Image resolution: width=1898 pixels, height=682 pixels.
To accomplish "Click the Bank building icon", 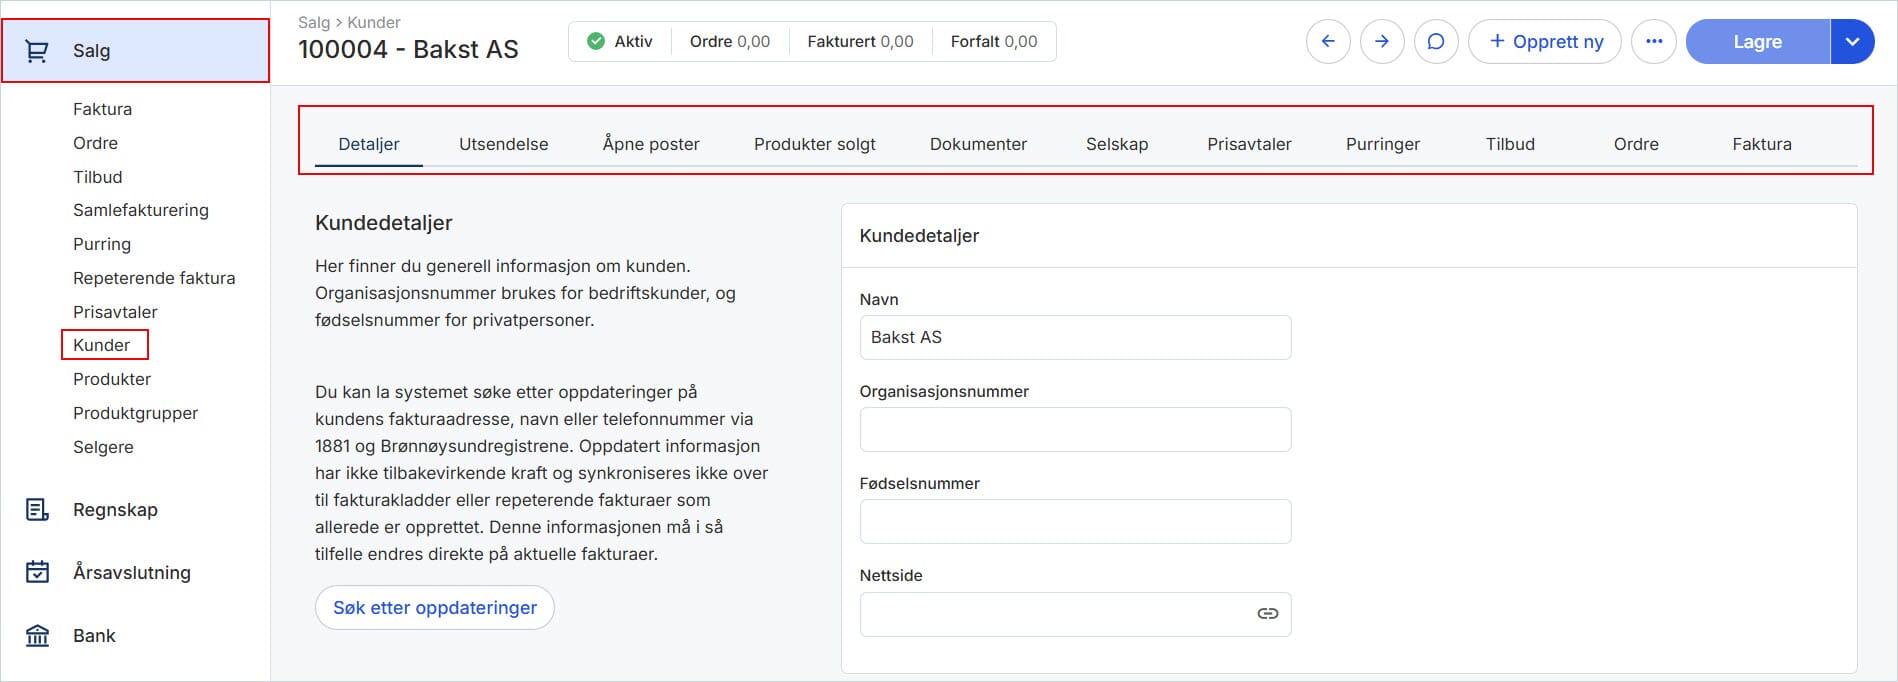I will [37, 636].
